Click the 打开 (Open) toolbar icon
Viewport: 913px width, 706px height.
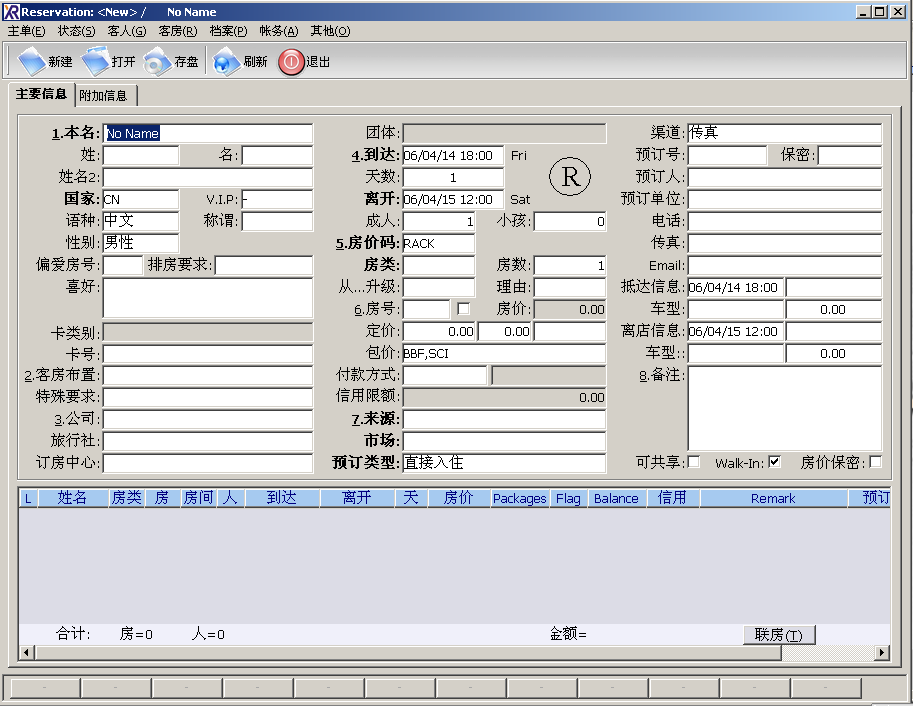[96, 62]
